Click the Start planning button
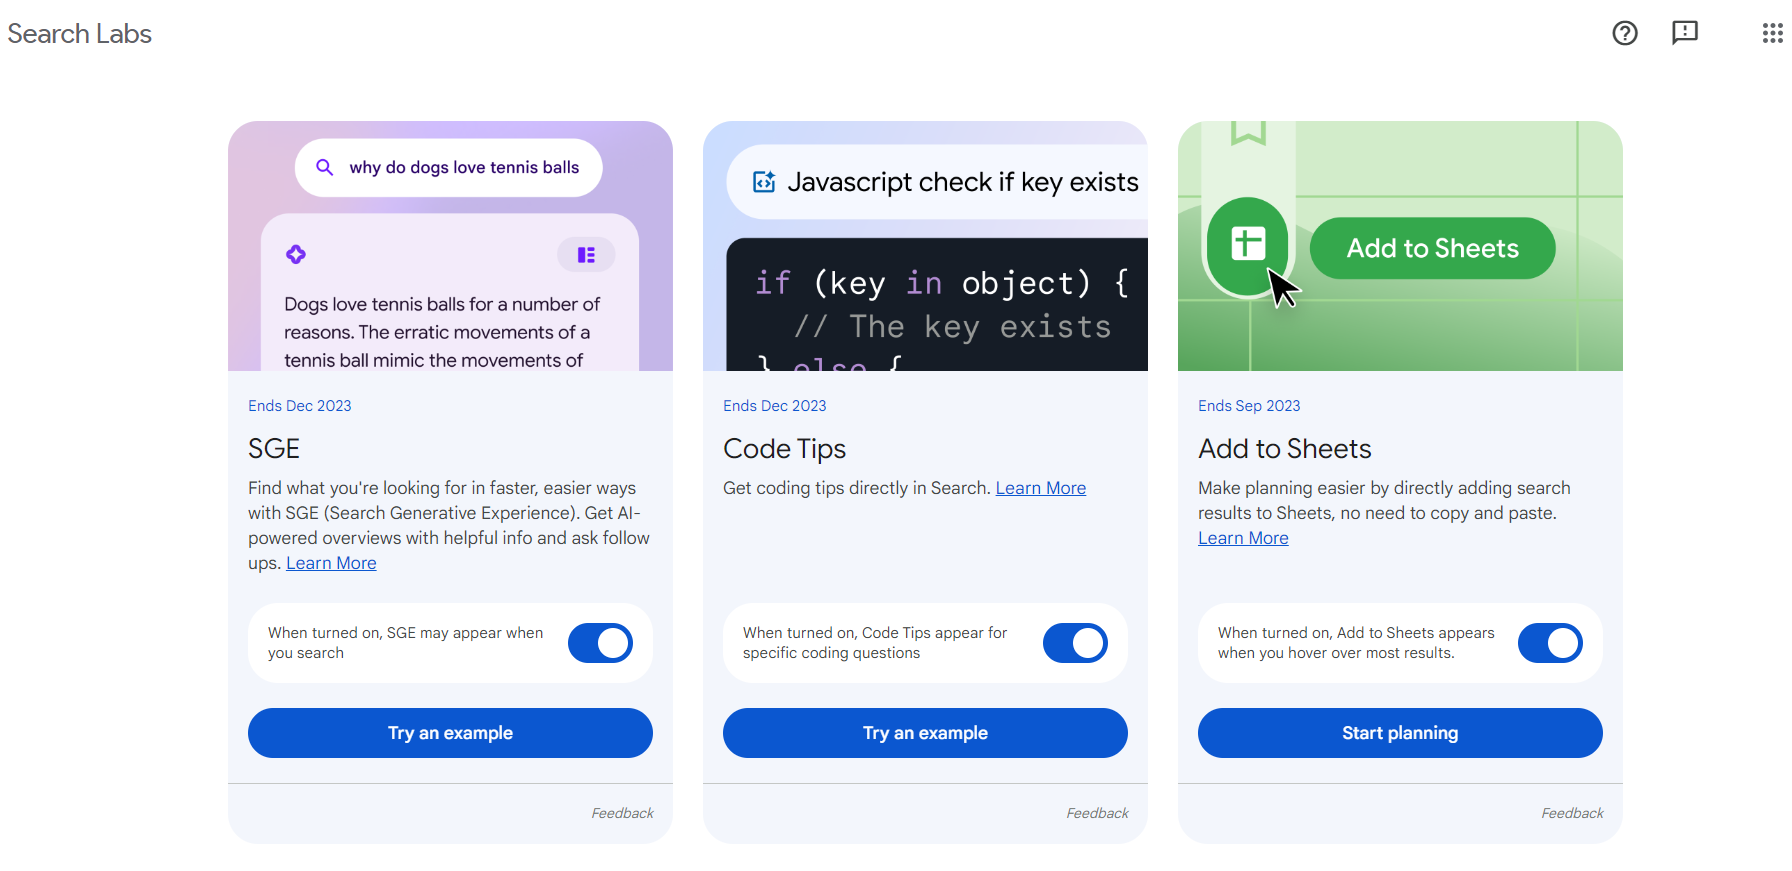 click(1400, 733)
